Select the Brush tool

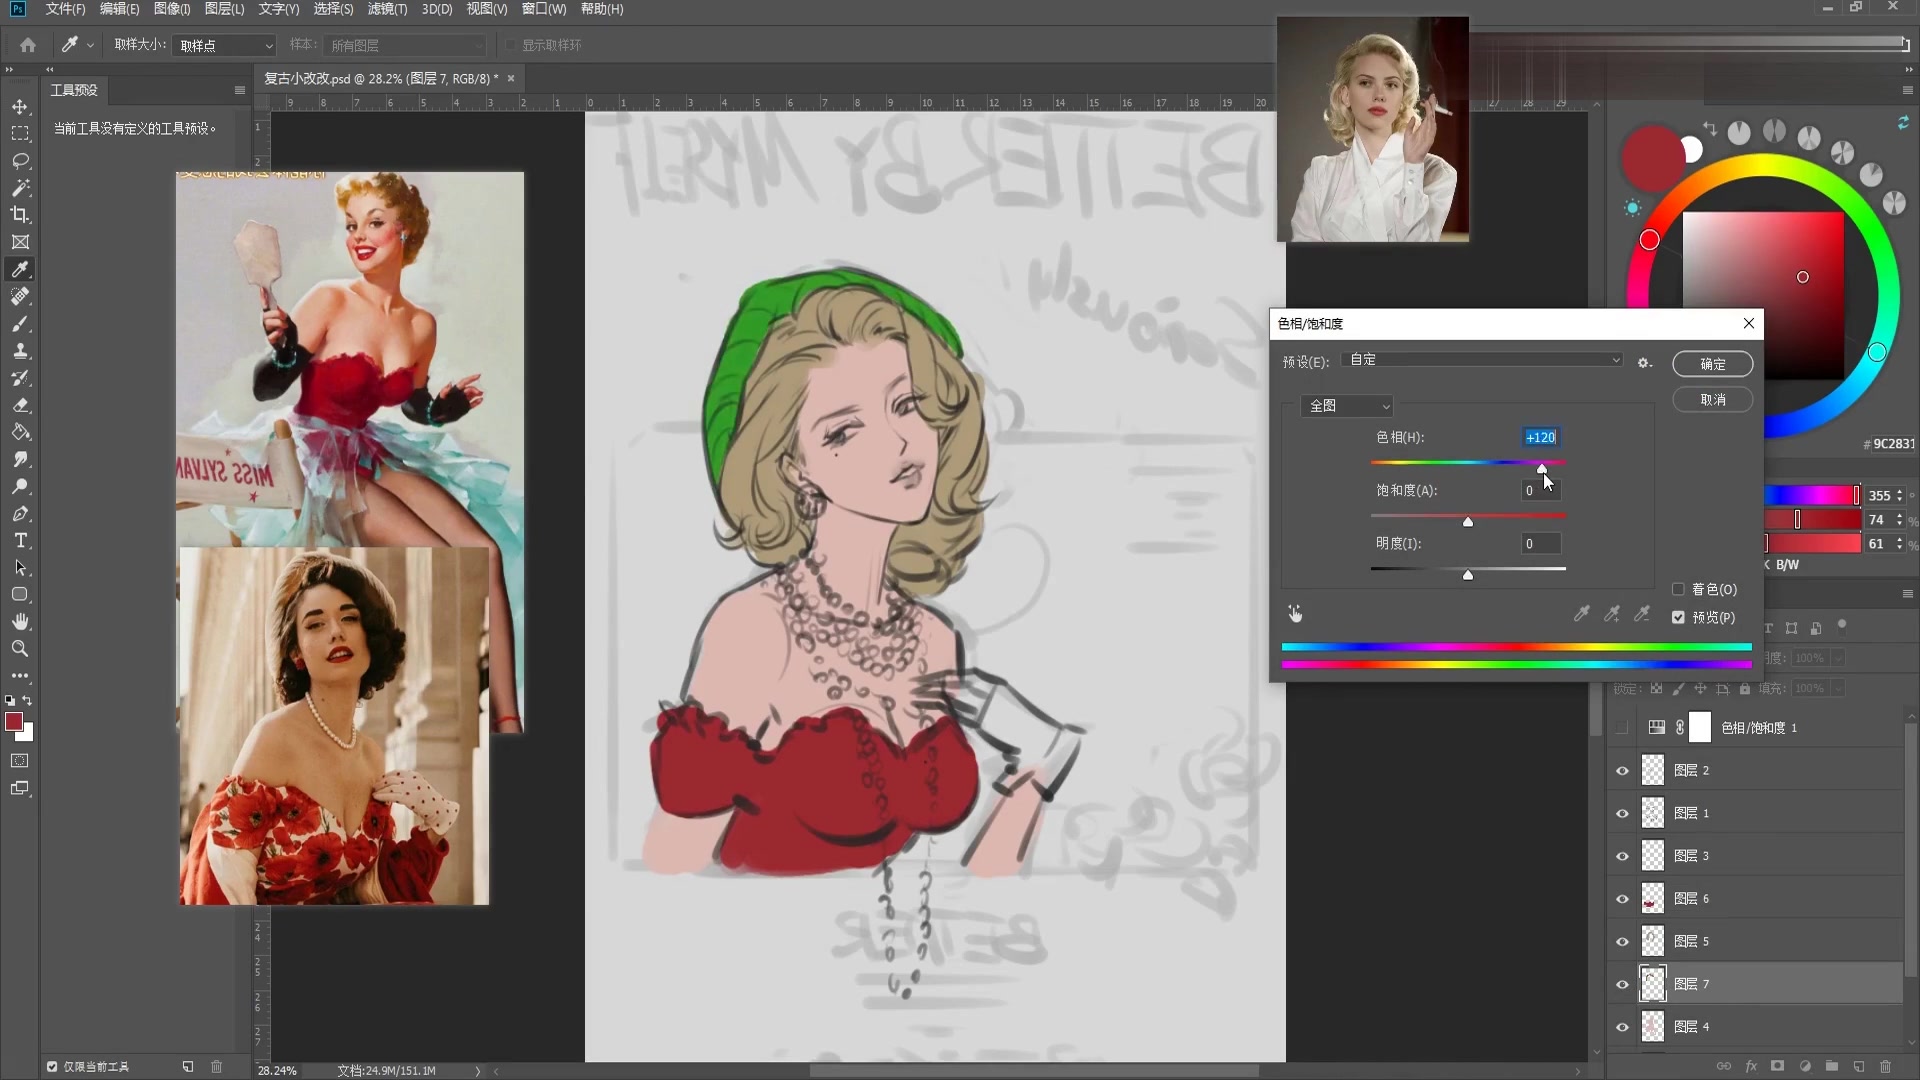click(x=20, y=324)
